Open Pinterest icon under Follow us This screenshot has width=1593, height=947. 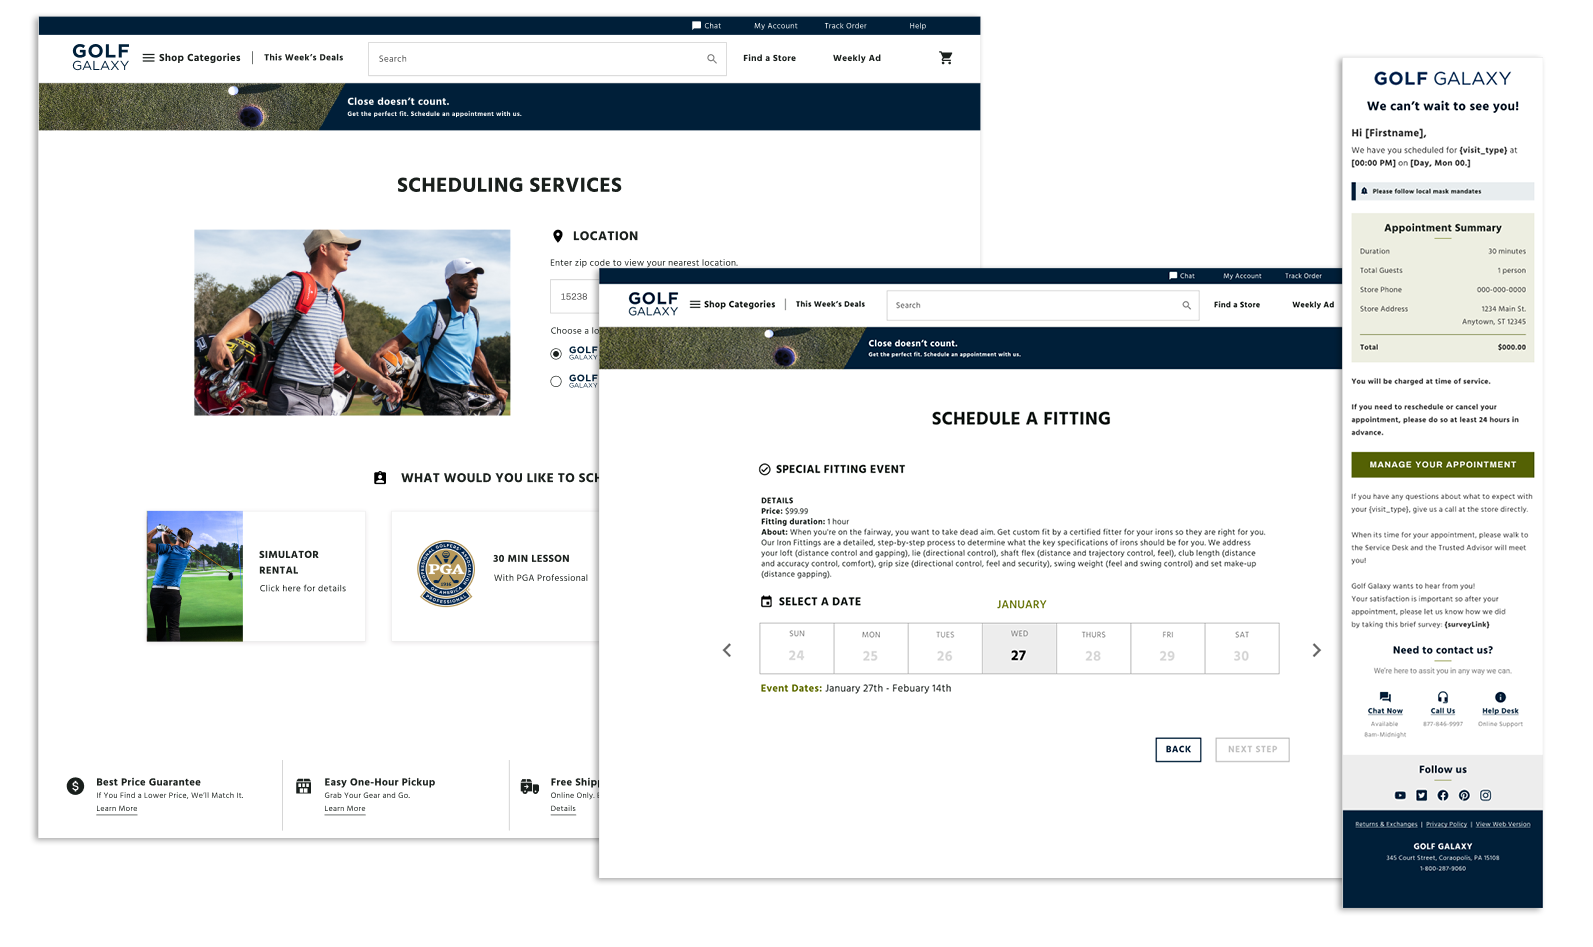click(x=1464, y=796)
